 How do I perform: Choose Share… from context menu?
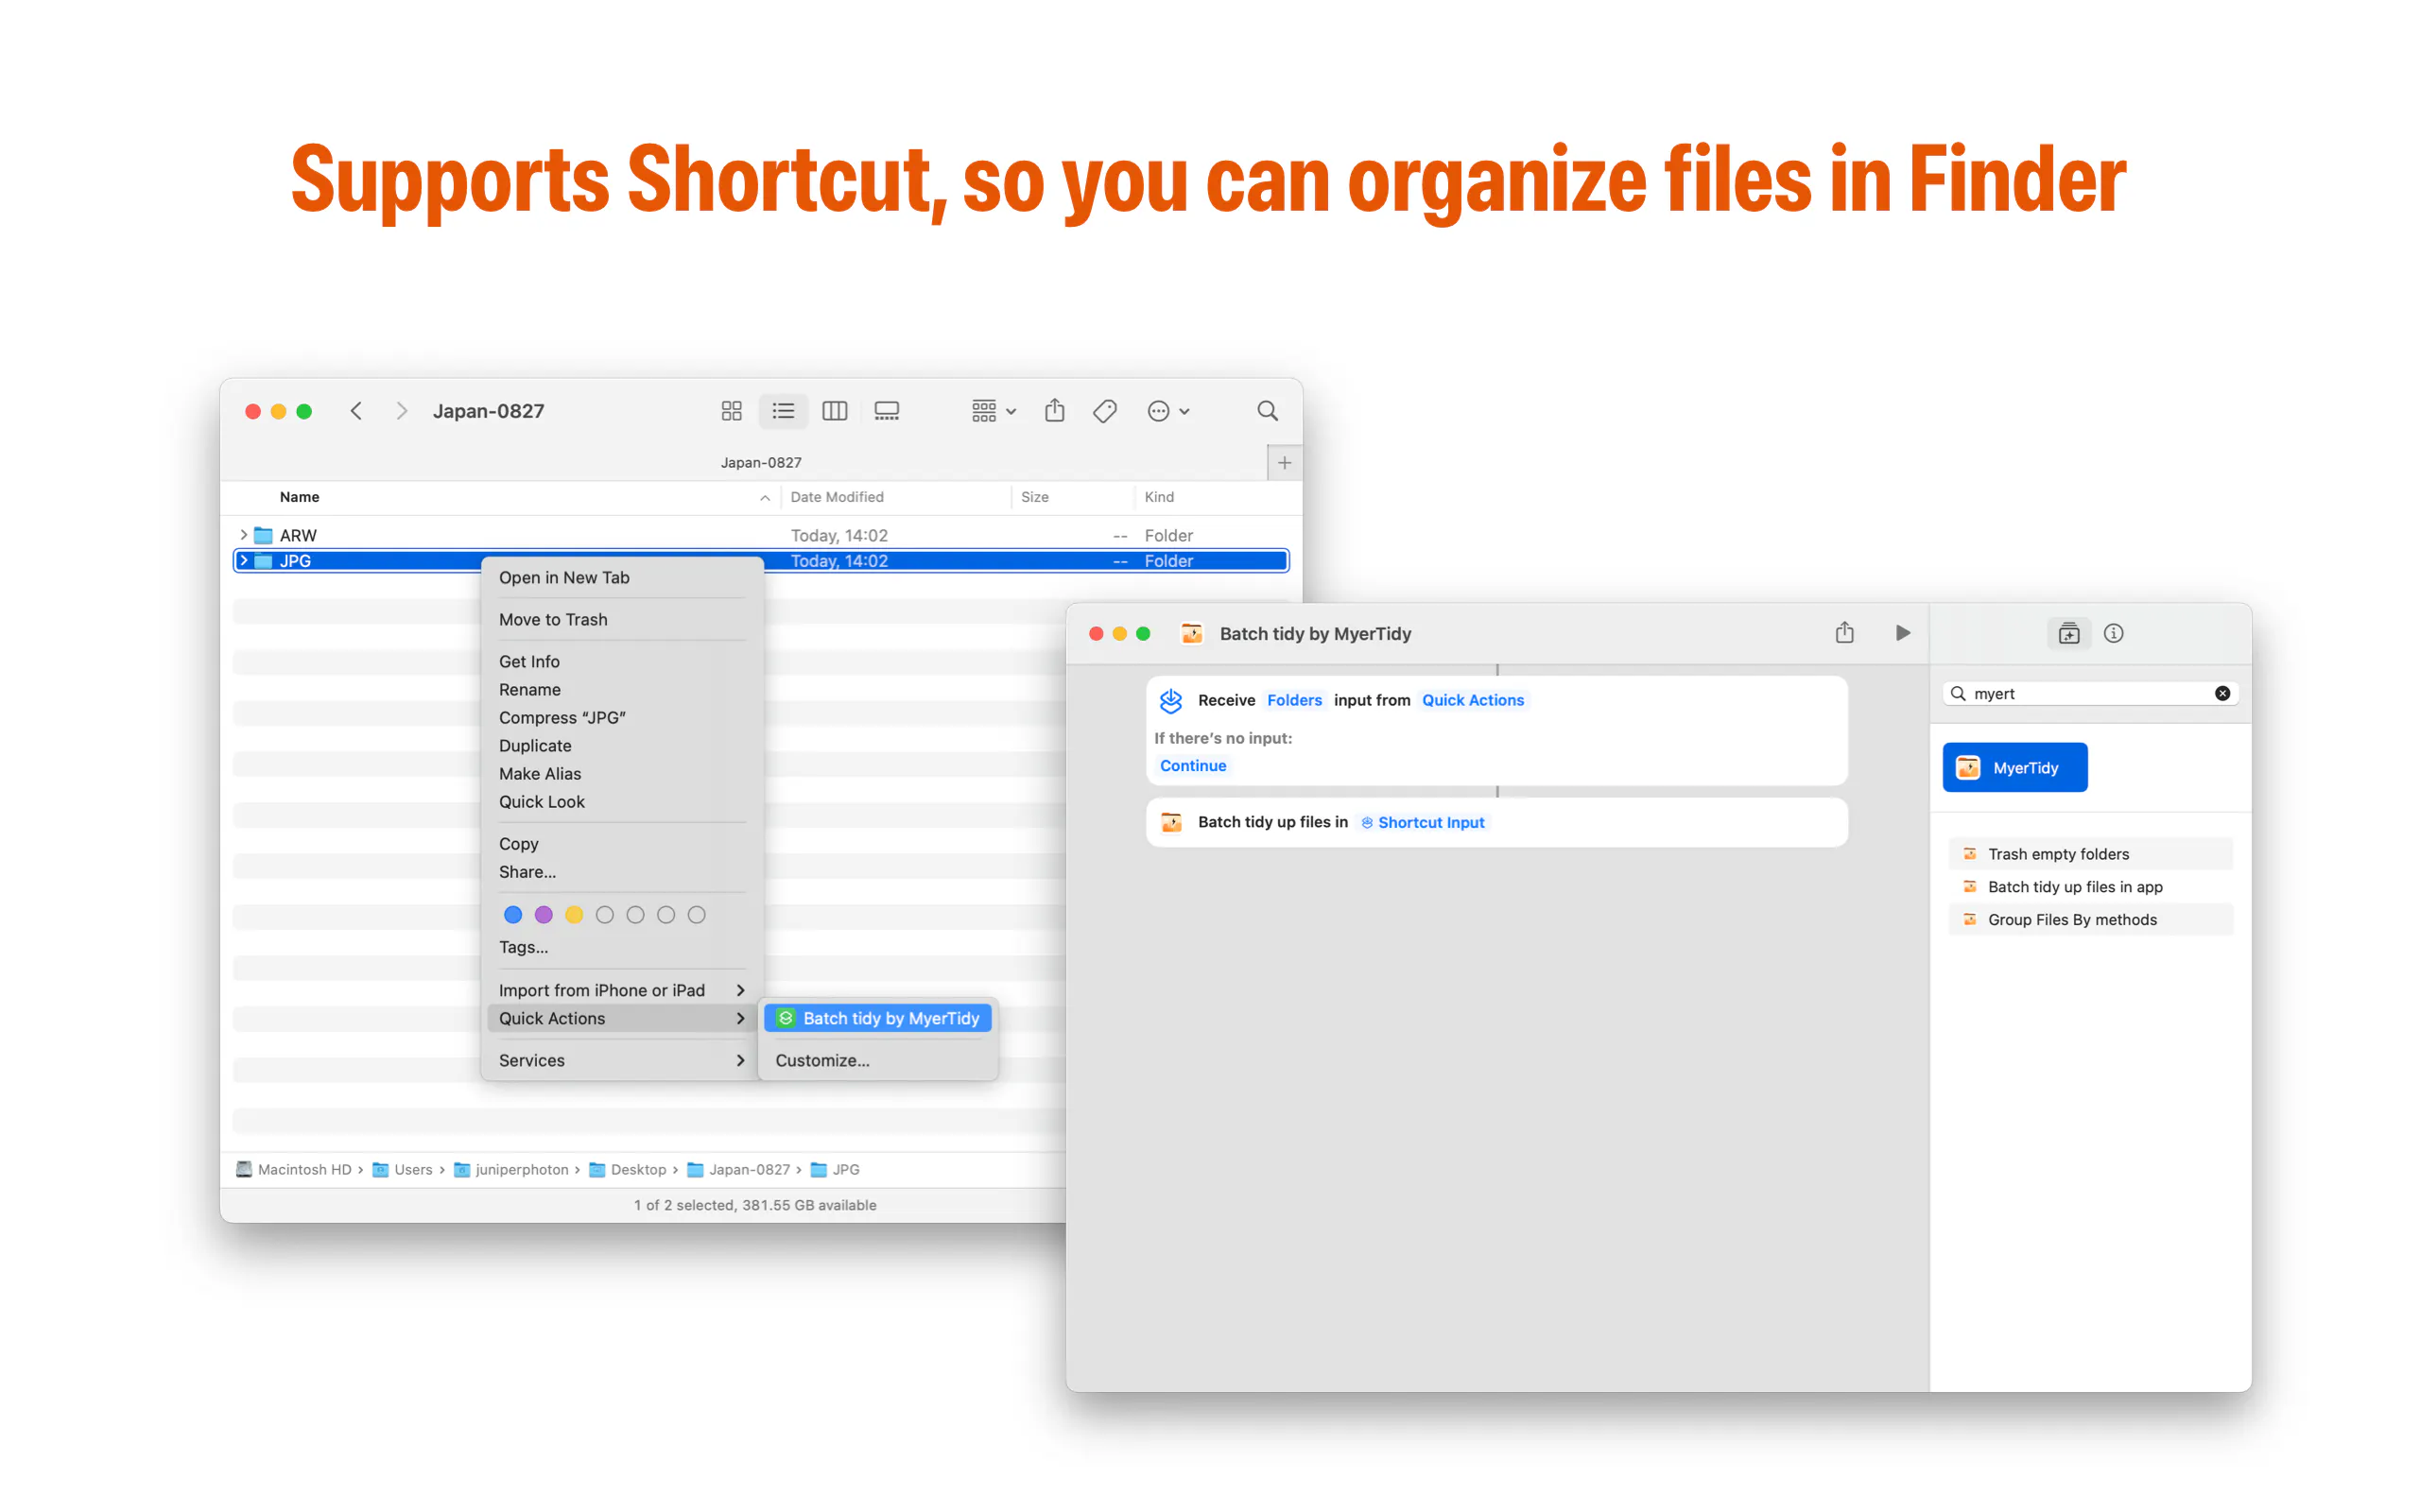point(527,871)
